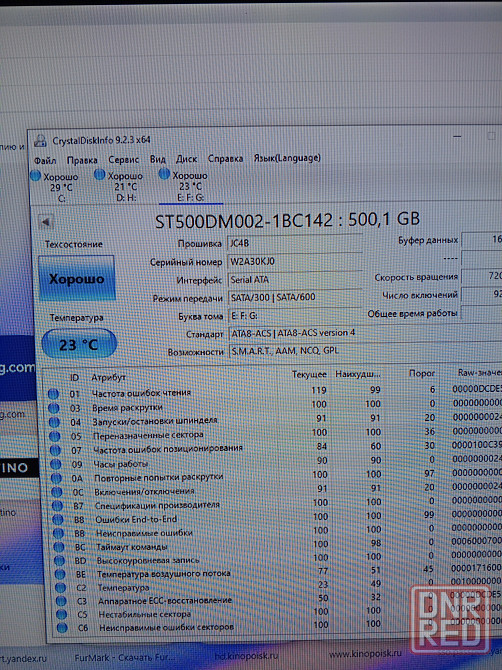Open the Справка menu
Viewport: 502px width, 670px height.
[x=225, y=159]
